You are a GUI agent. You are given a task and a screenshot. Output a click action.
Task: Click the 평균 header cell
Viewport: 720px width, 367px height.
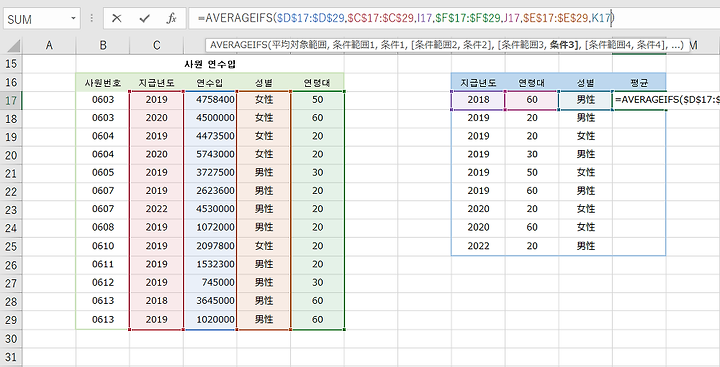click(x=639, y=82)
